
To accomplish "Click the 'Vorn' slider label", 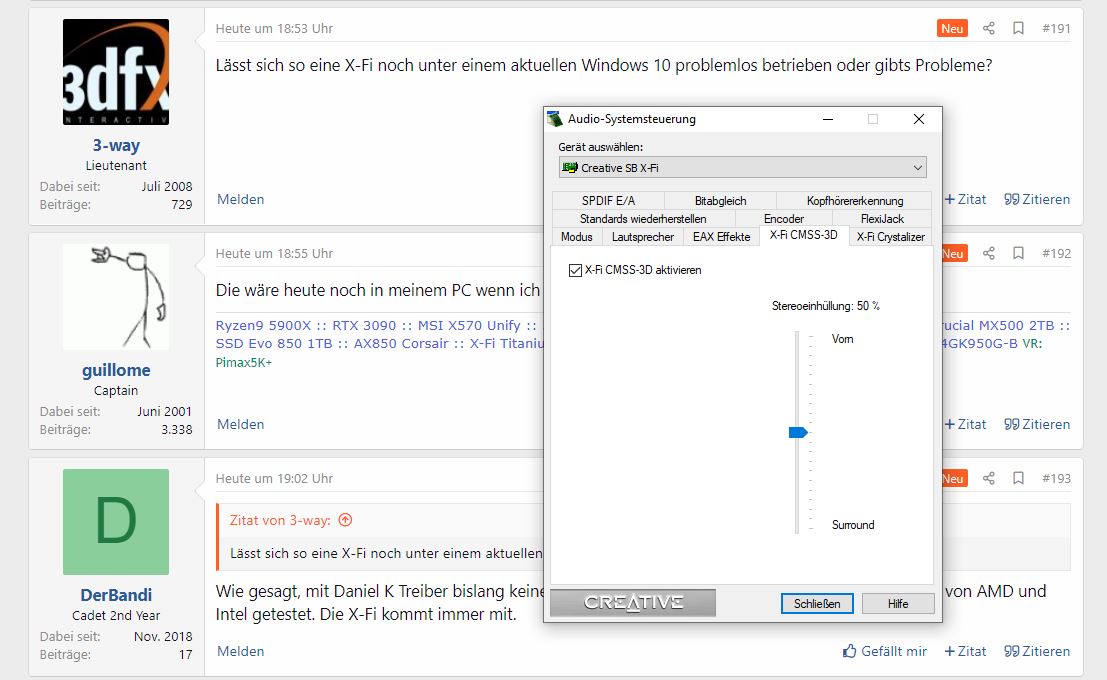I will tap(842, 339).
